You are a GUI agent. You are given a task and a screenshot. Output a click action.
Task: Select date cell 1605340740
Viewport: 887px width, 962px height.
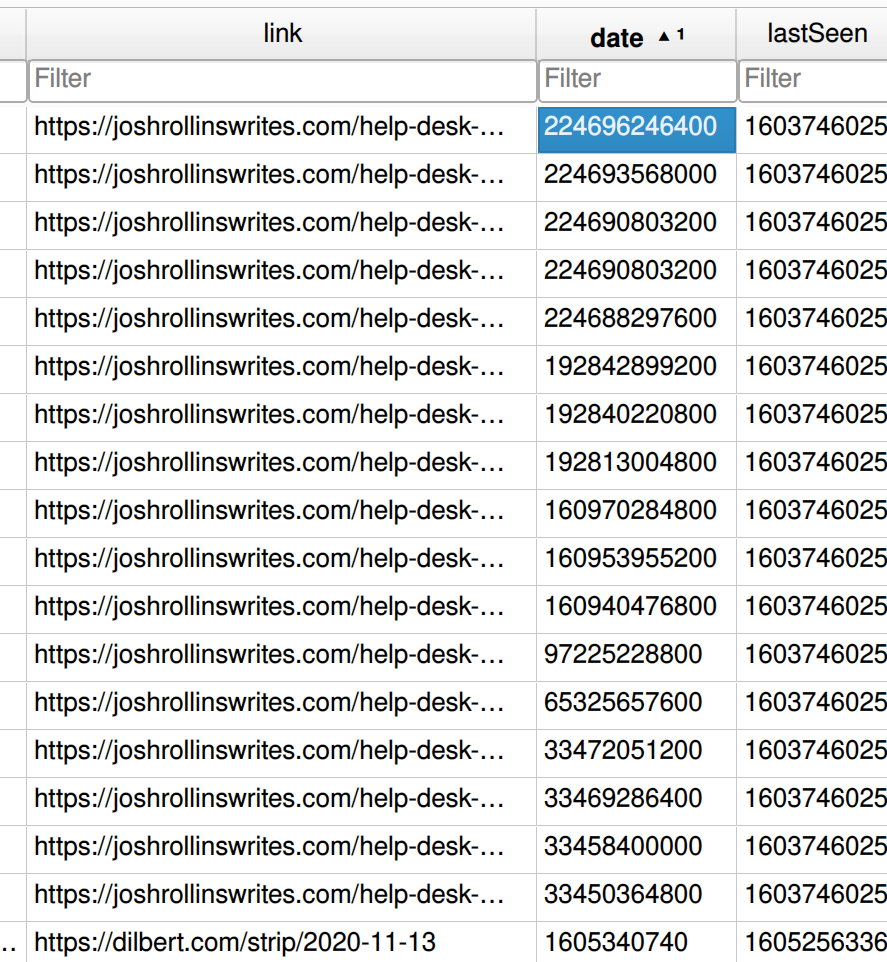(x=637, y=942)
